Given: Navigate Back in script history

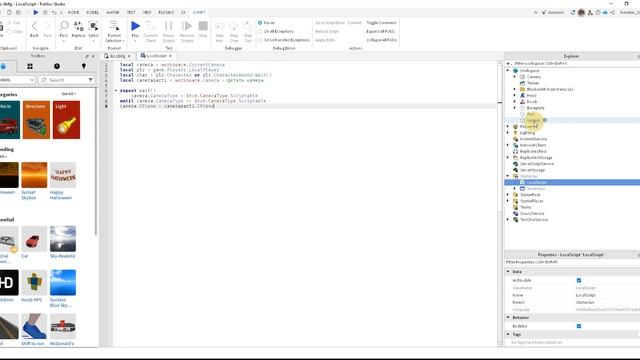Looking at the screenshot, I should pyautogui.click(x=34, y=27).
